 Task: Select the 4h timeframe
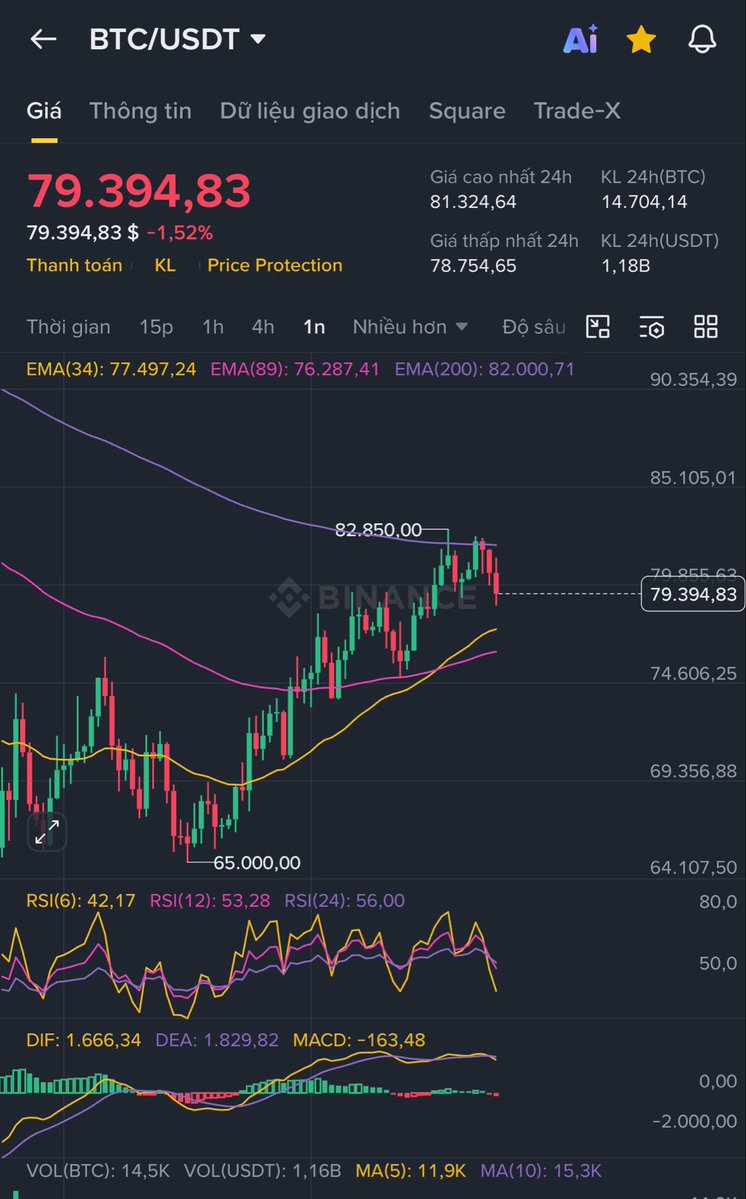click(x=263, y=327)
